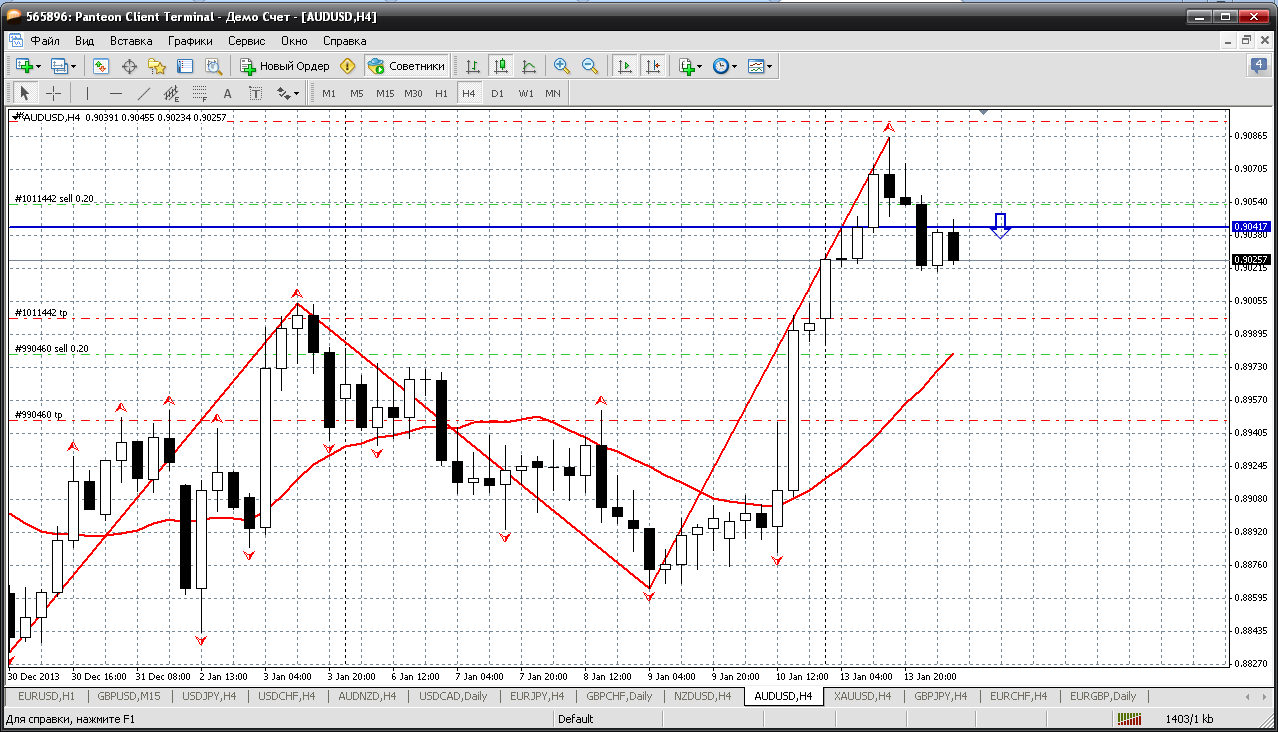Screen dimensions: 1278x732
Task: Open the Navigator folder-star icon
Action: [157, 66]
